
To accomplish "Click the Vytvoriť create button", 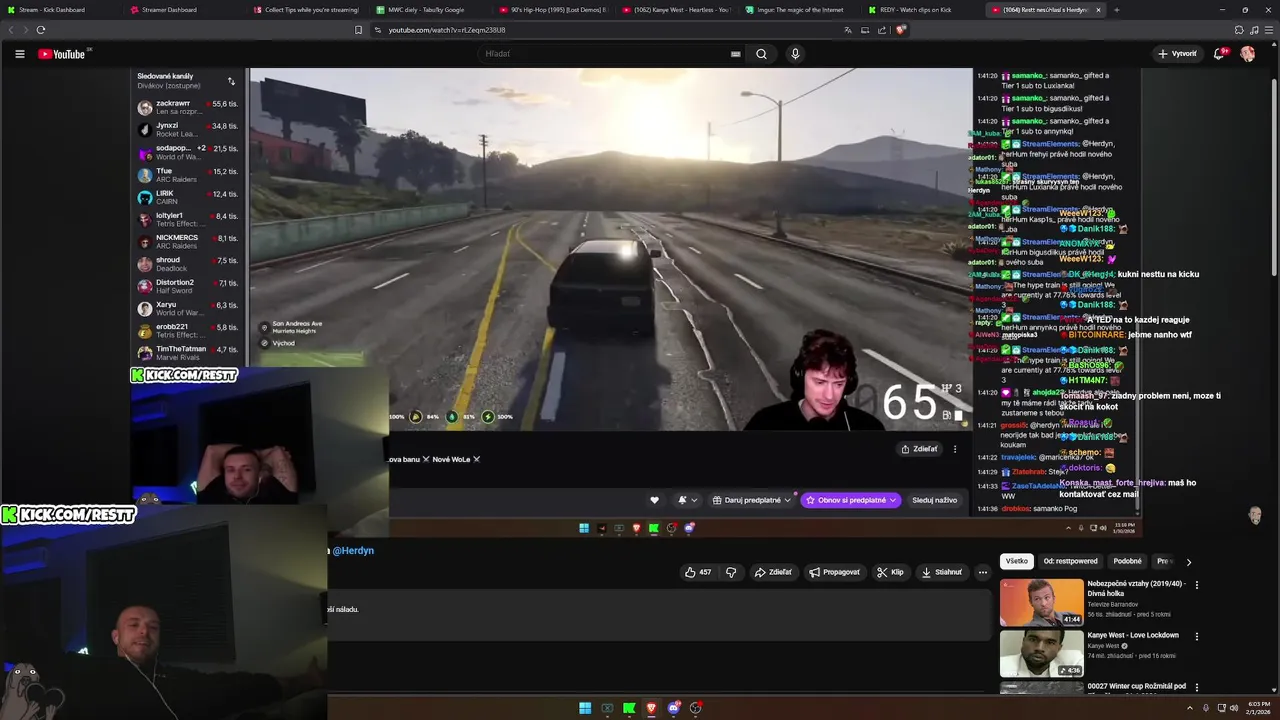I will click(x=1177, y=54).
